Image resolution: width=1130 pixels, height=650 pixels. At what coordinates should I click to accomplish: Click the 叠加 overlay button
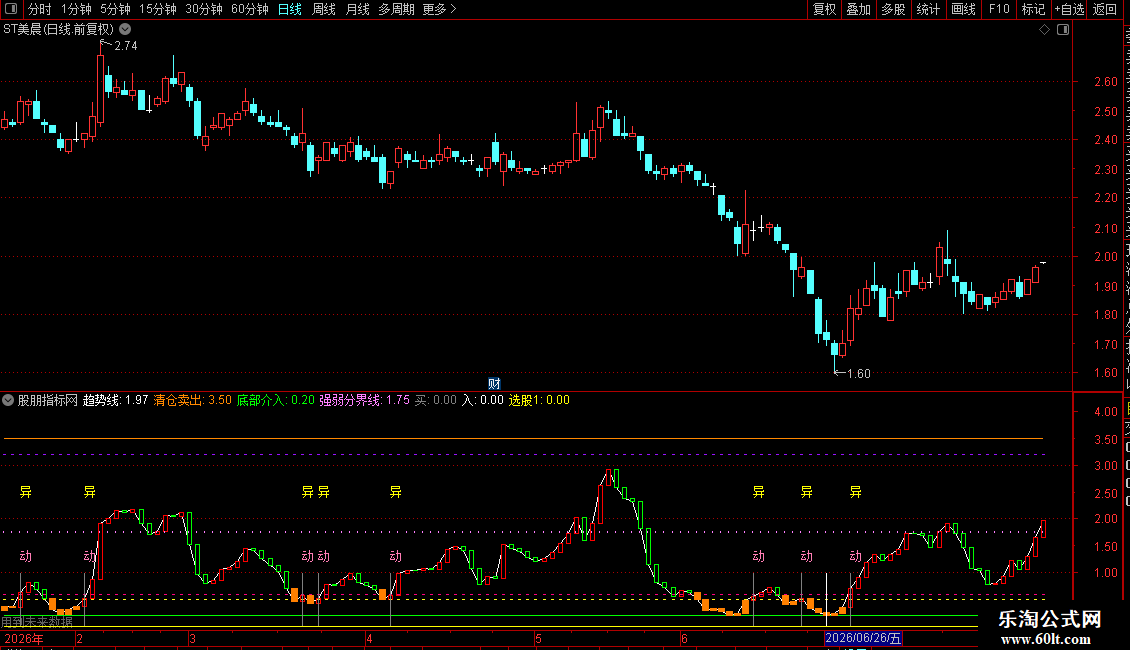pos(858,9)
